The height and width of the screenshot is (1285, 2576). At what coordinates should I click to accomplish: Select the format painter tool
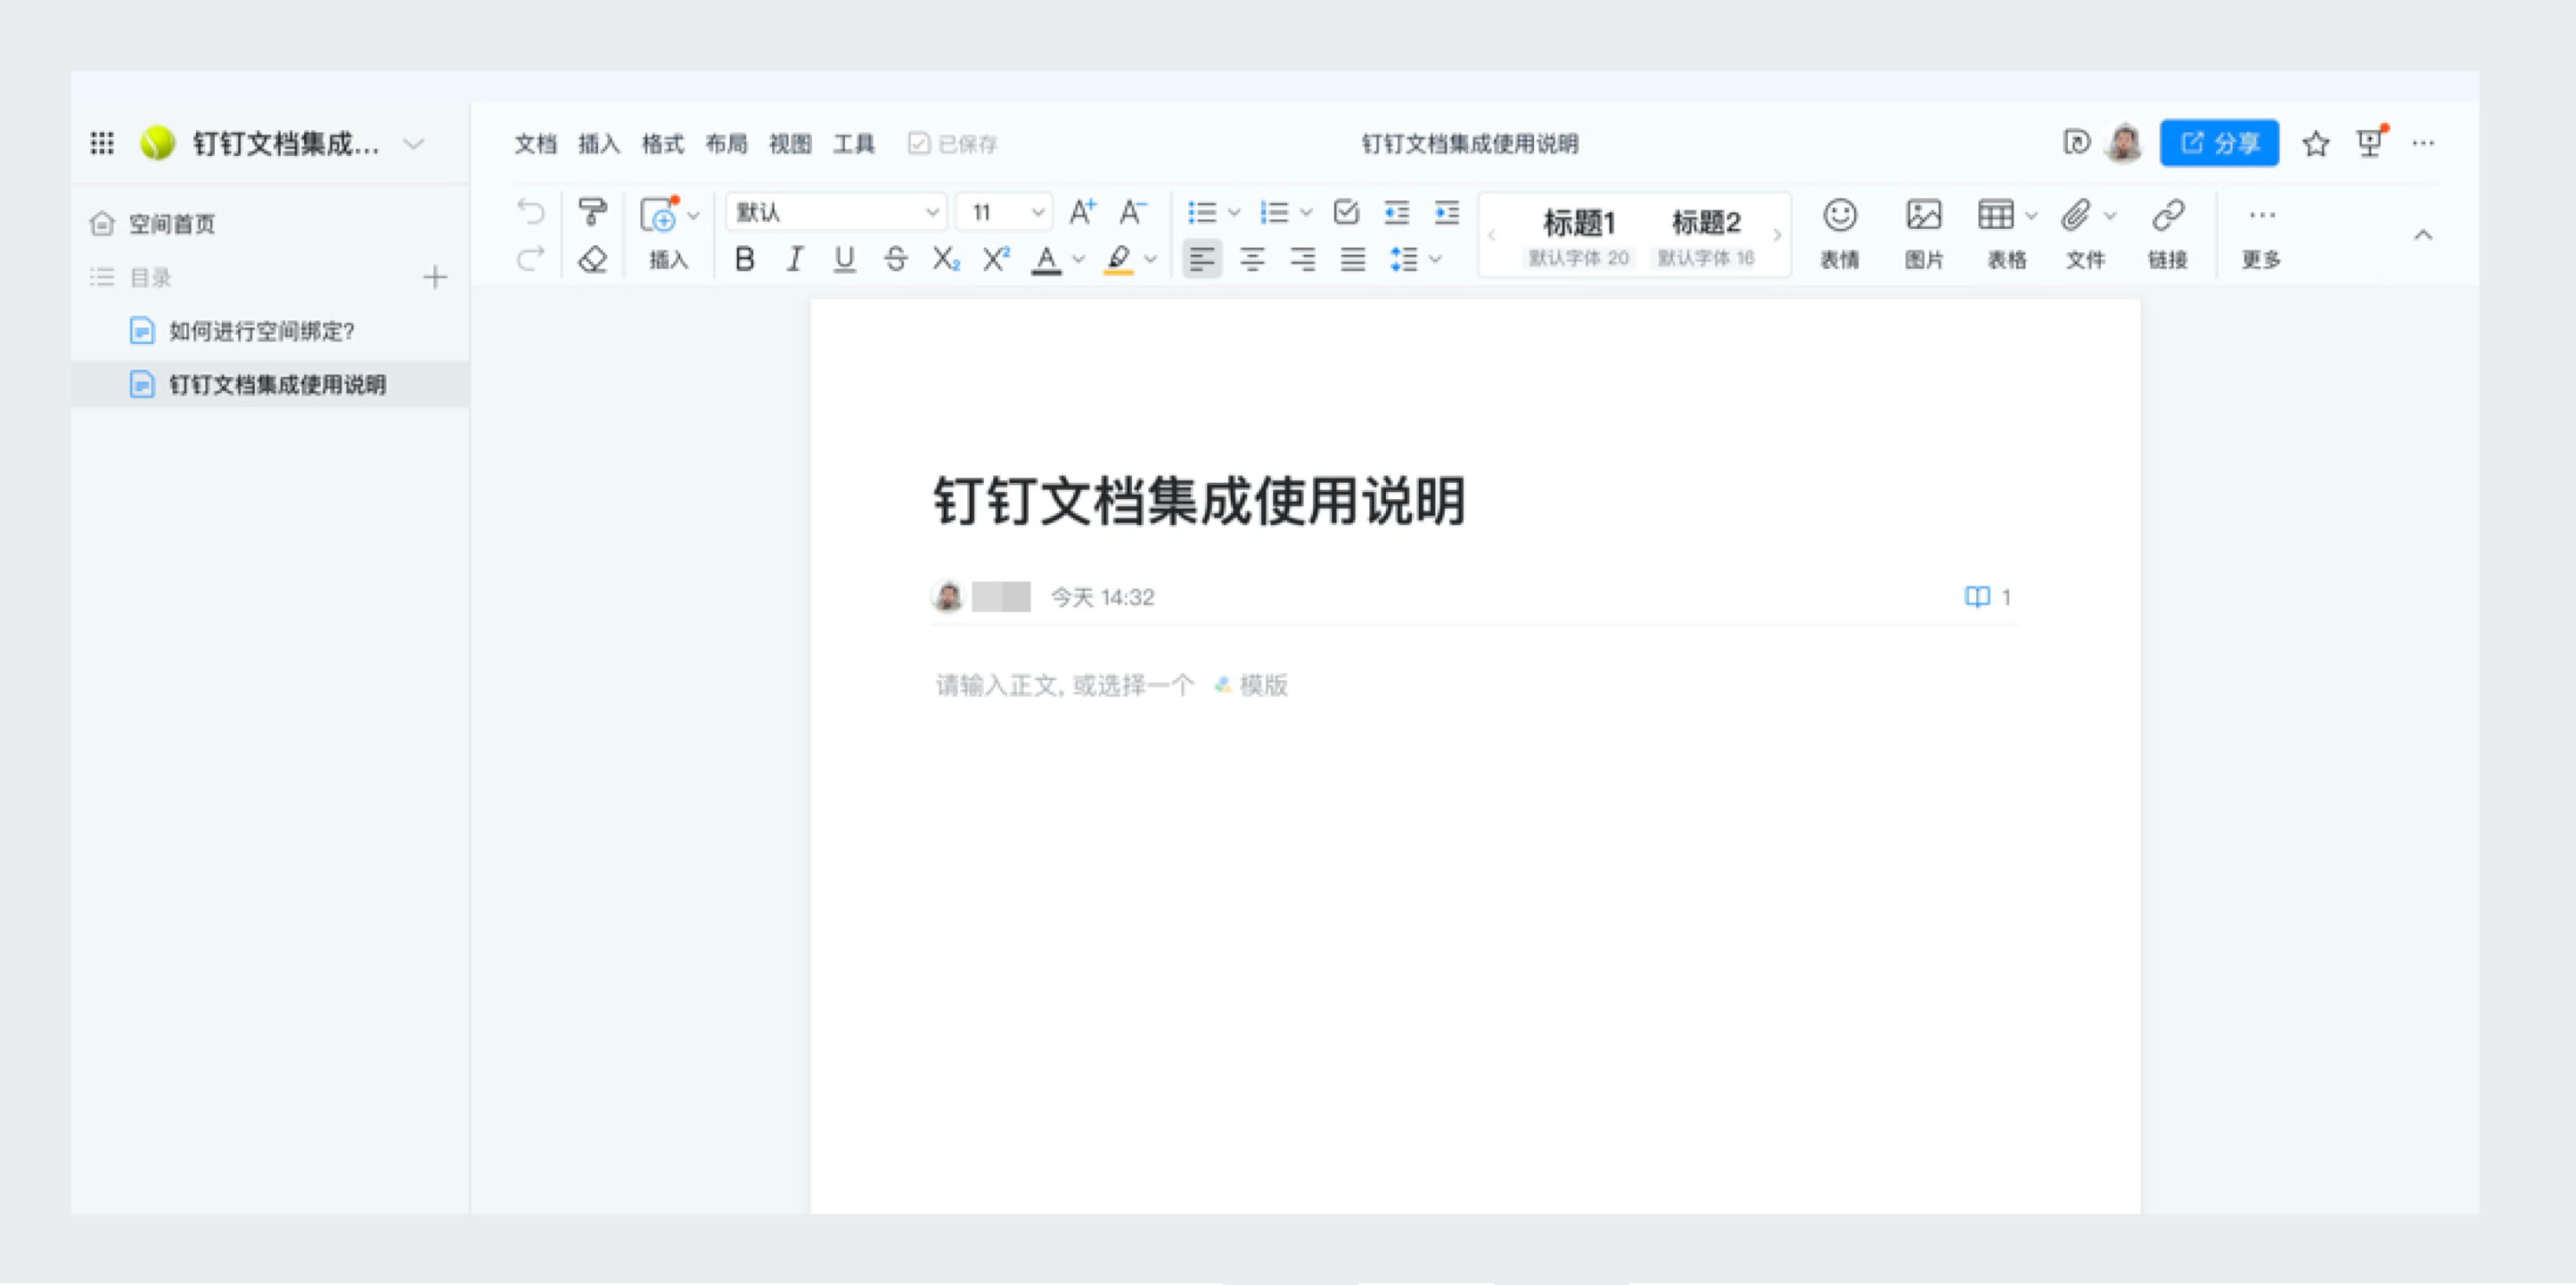[593, 212]
